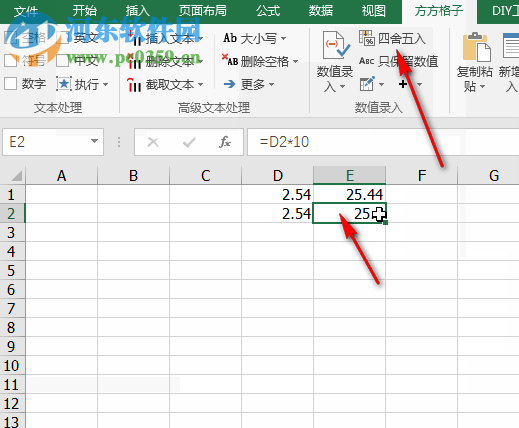Click the 大小写 Ab icon
Screen dimensions: 519x428
(230, 38)
